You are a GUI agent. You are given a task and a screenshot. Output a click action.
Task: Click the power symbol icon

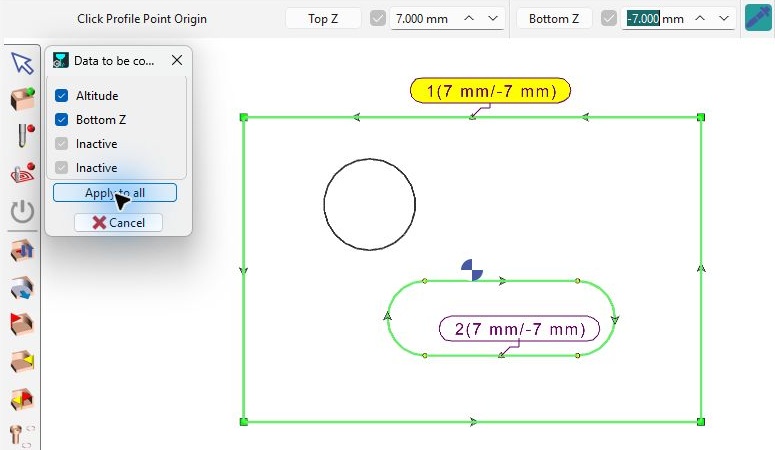[22, 212]
